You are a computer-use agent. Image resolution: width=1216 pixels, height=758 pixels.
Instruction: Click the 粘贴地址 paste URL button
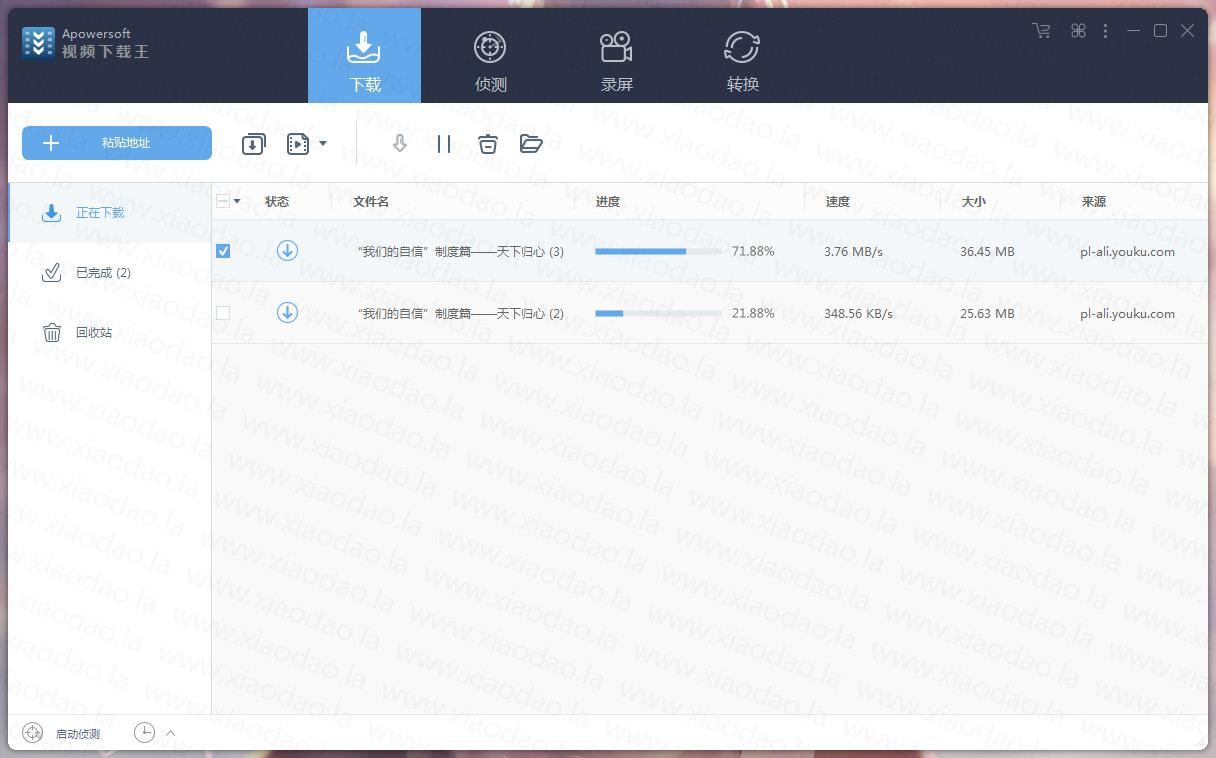[117, 143]
